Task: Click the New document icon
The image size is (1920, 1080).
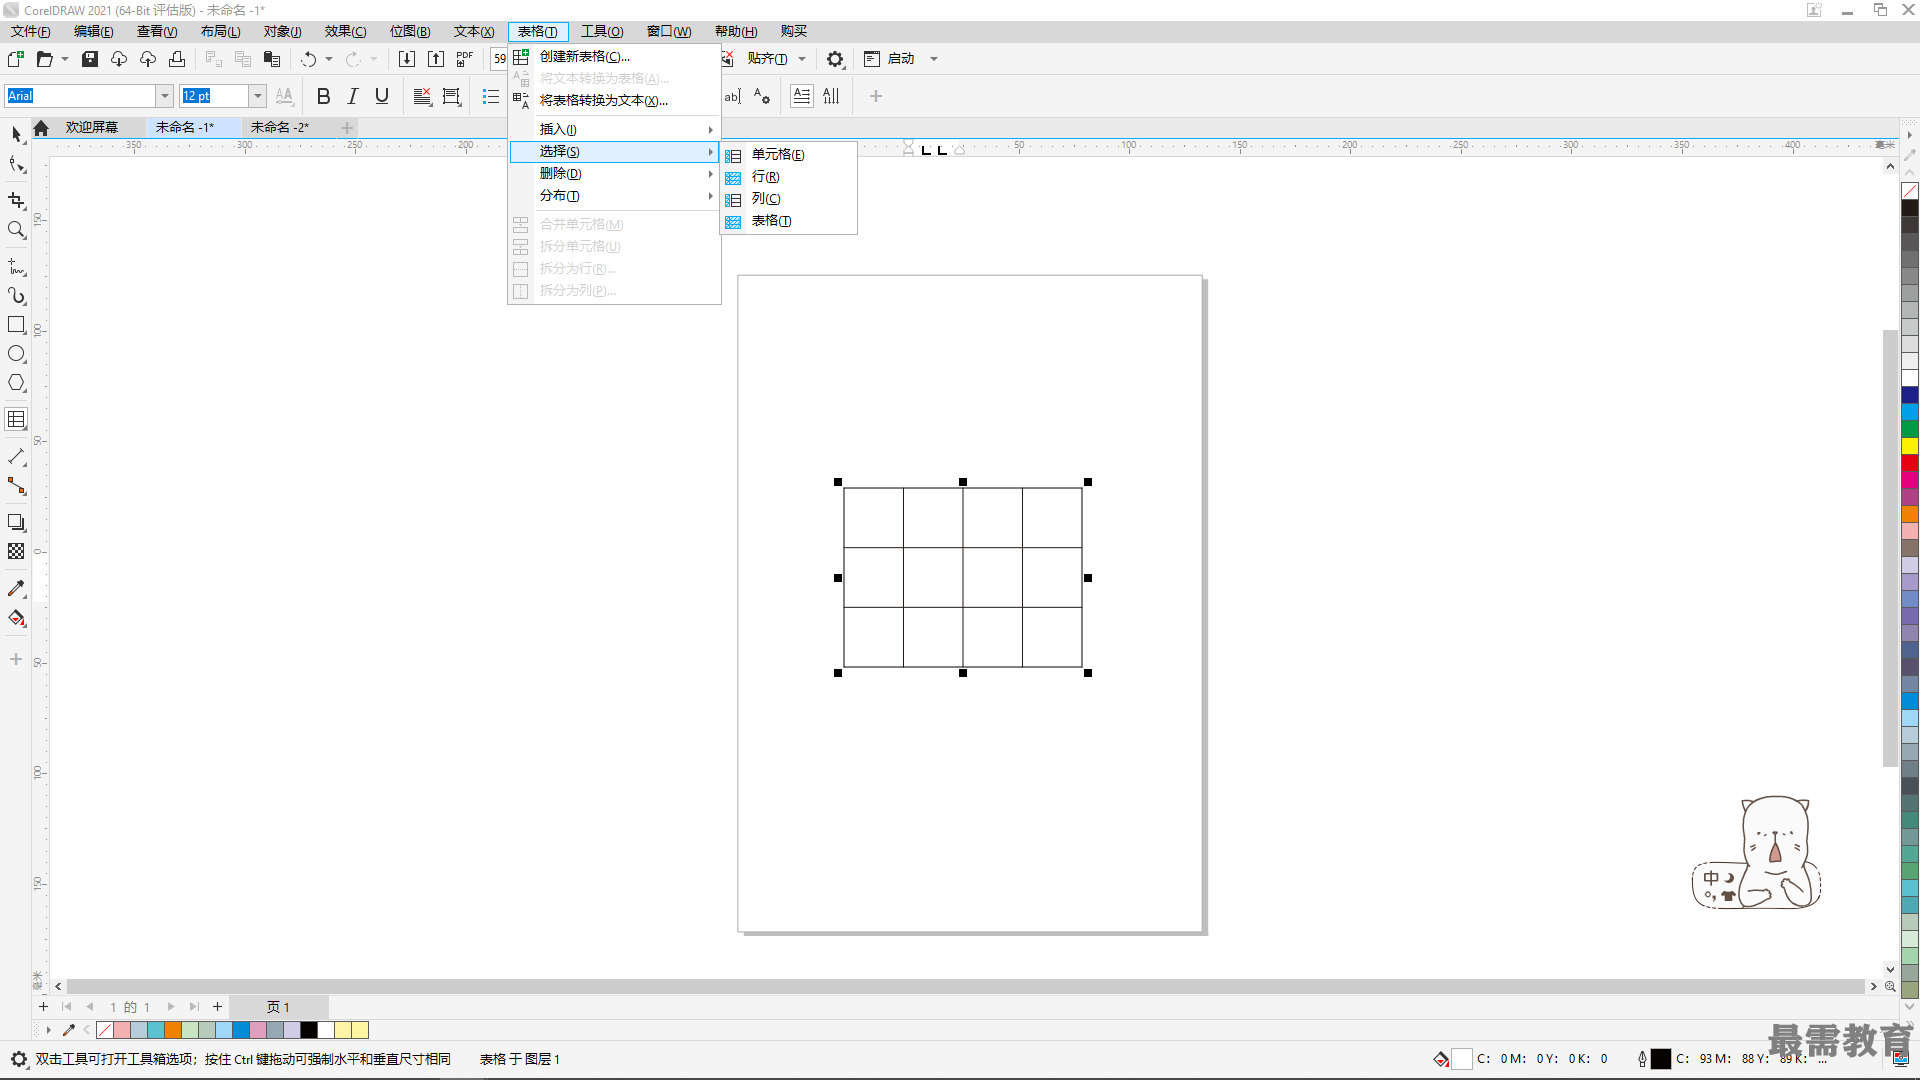Action: tap(16, 59)
